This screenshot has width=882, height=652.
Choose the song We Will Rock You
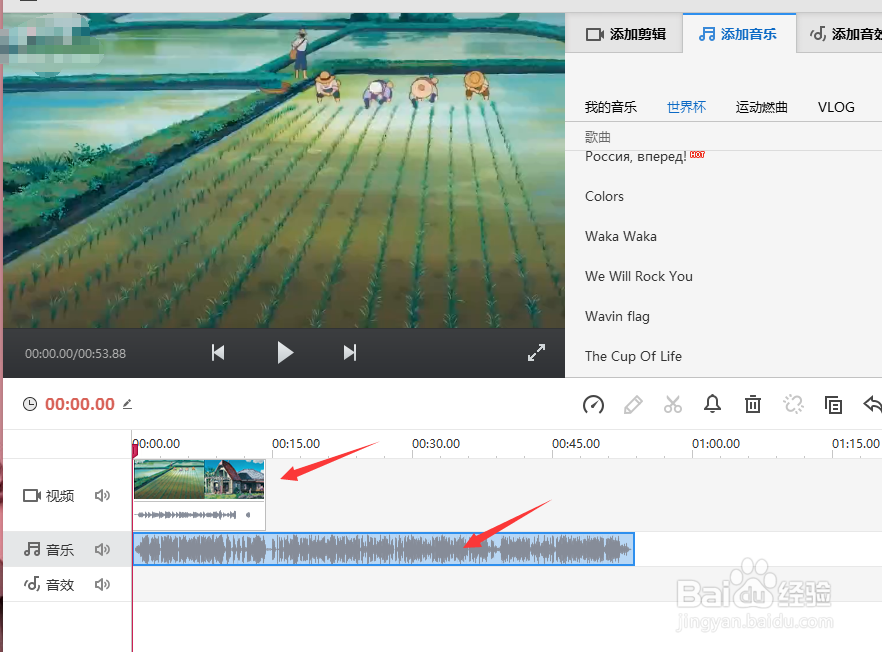click(638, 276)
